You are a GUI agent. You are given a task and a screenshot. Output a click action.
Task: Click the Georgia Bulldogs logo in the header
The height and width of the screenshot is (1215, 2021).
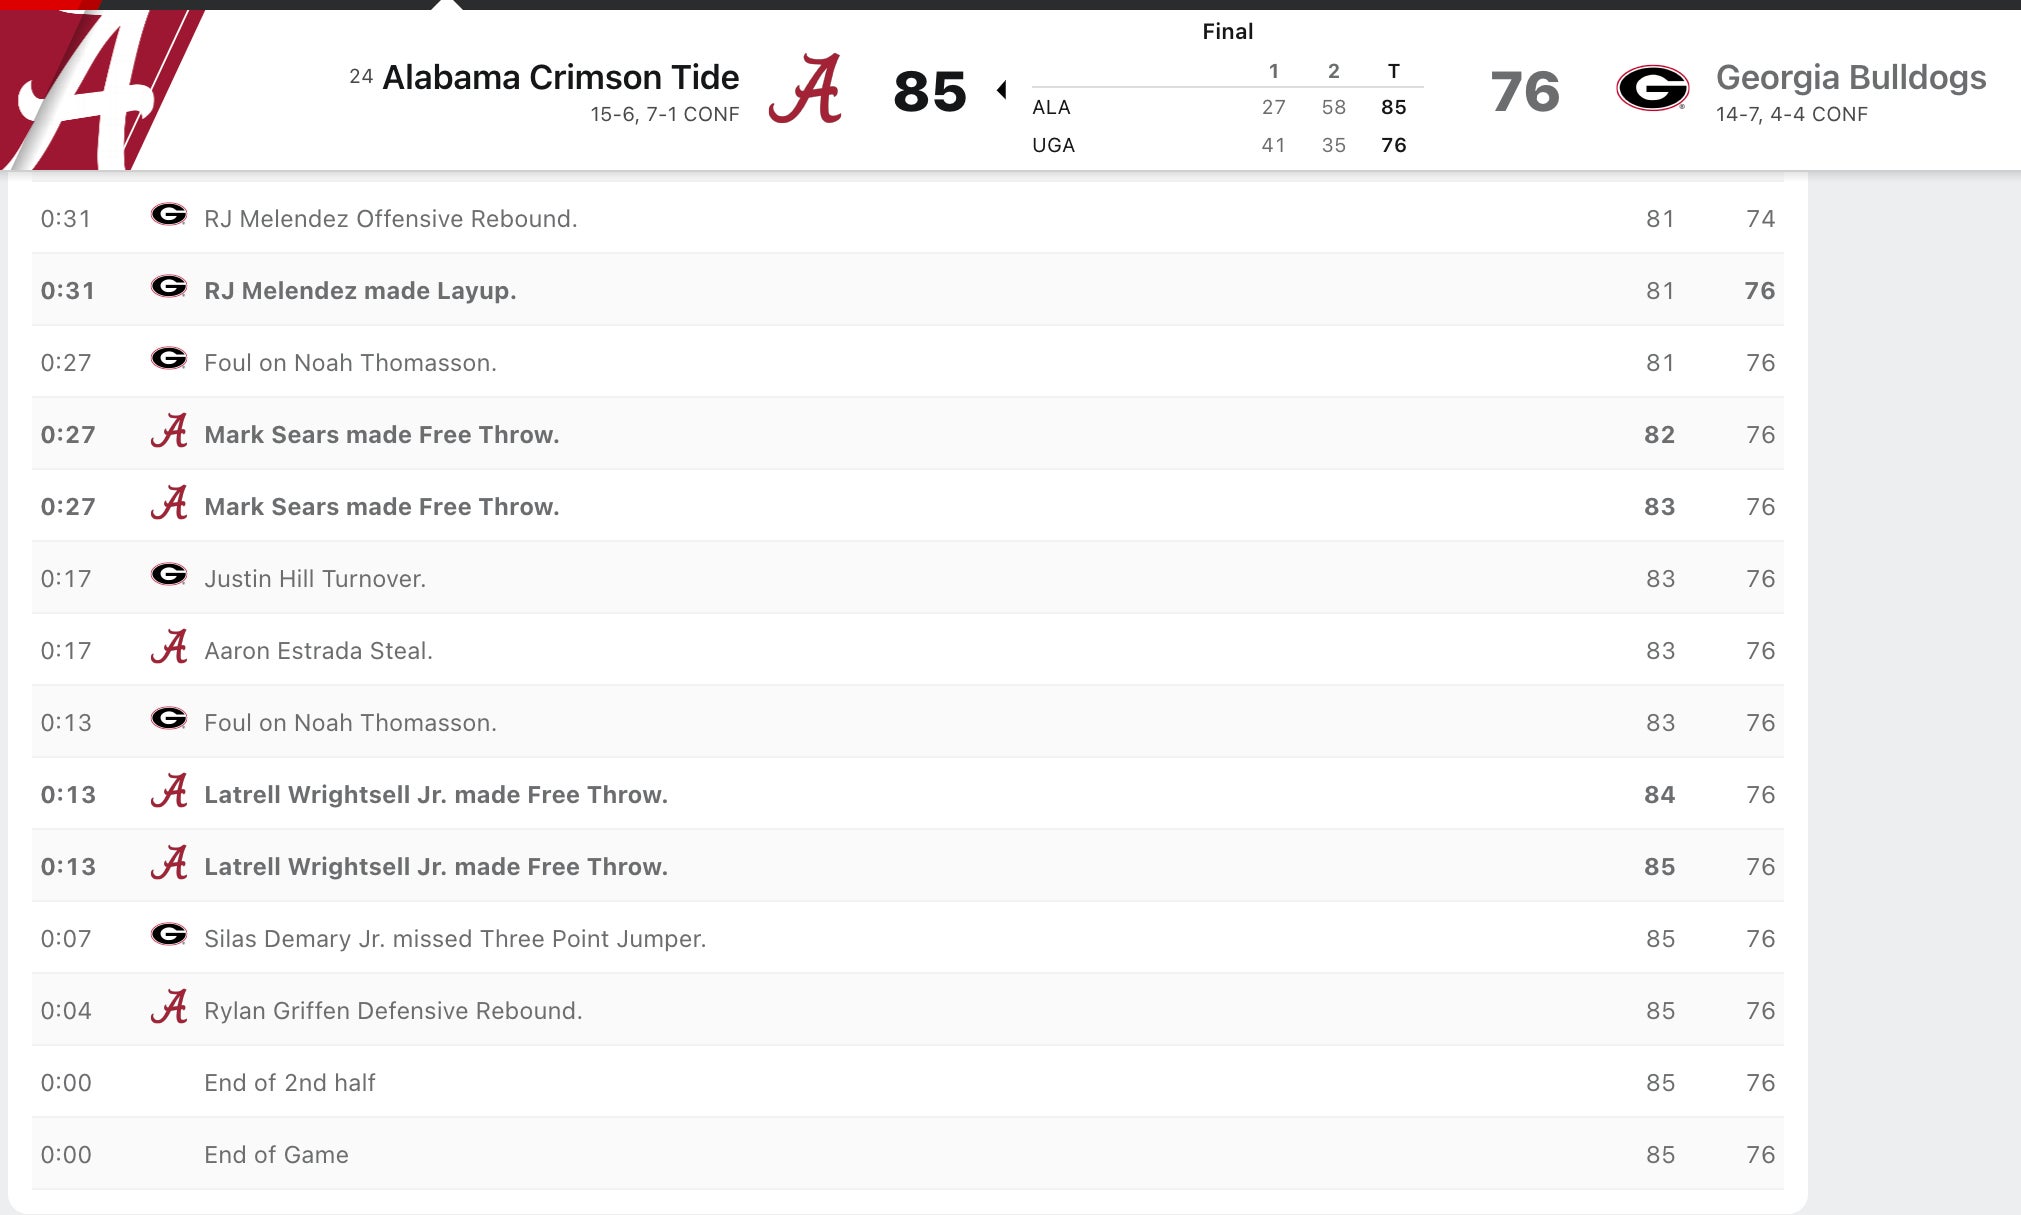pyautogui.click(x=1652, y=89)
